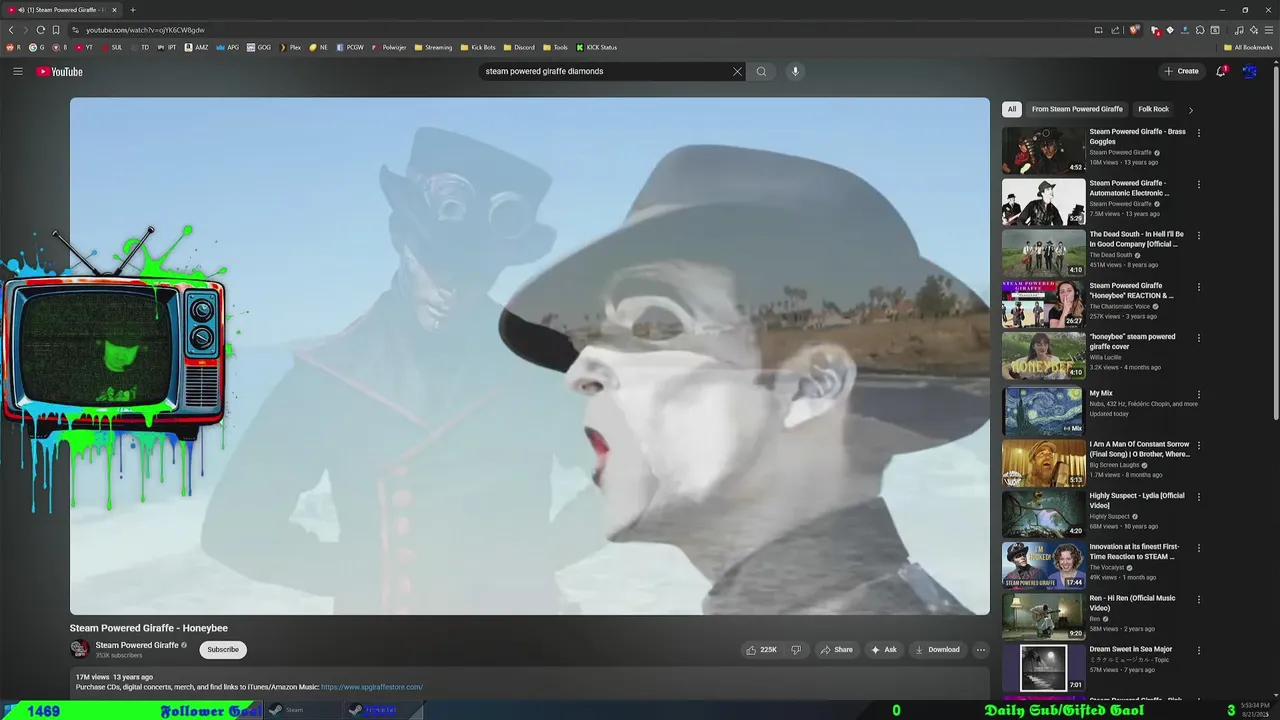Select From Steam Powered Giraffe chip

[x=1077, y=109]
